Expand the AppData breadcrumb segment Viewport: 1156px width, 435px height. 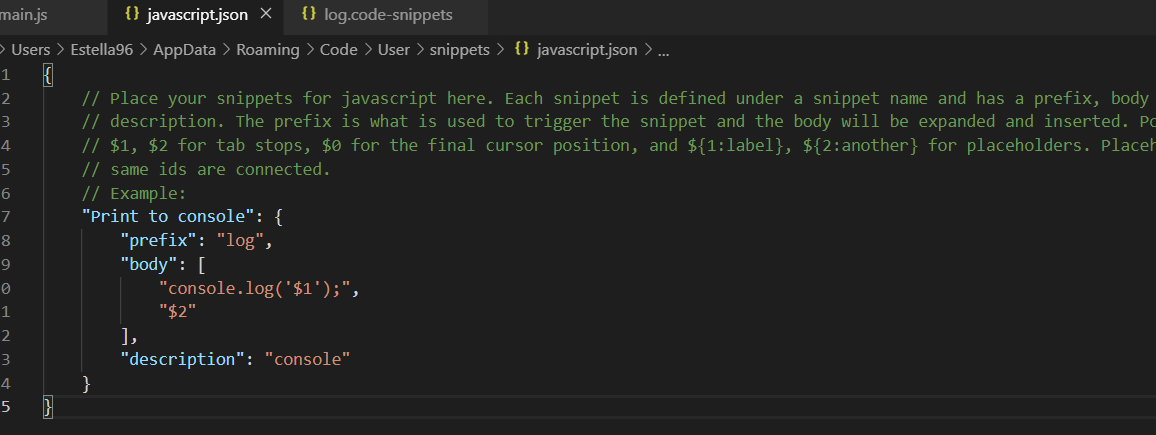(184, 50)
